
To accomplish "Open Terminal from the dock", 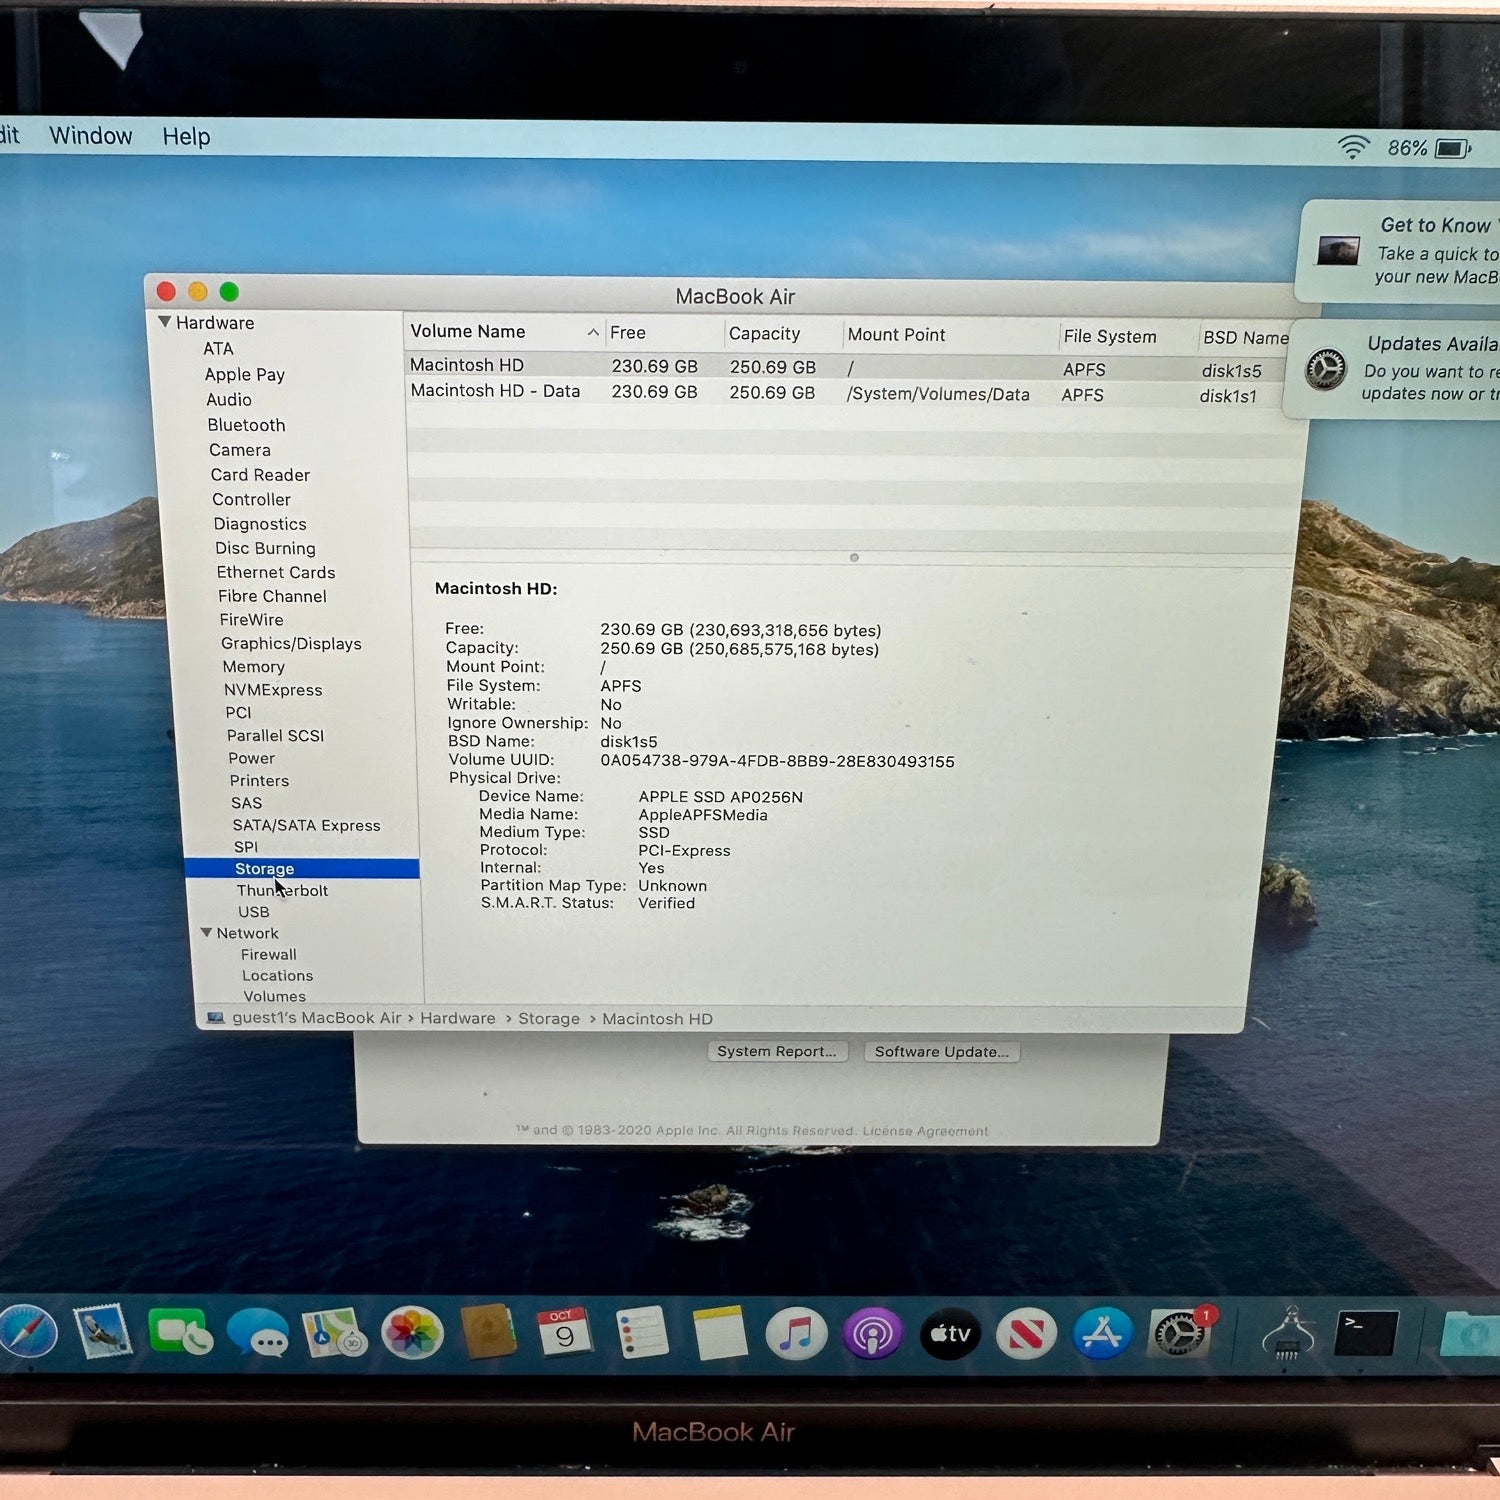I will [x=1365, y=1333].
